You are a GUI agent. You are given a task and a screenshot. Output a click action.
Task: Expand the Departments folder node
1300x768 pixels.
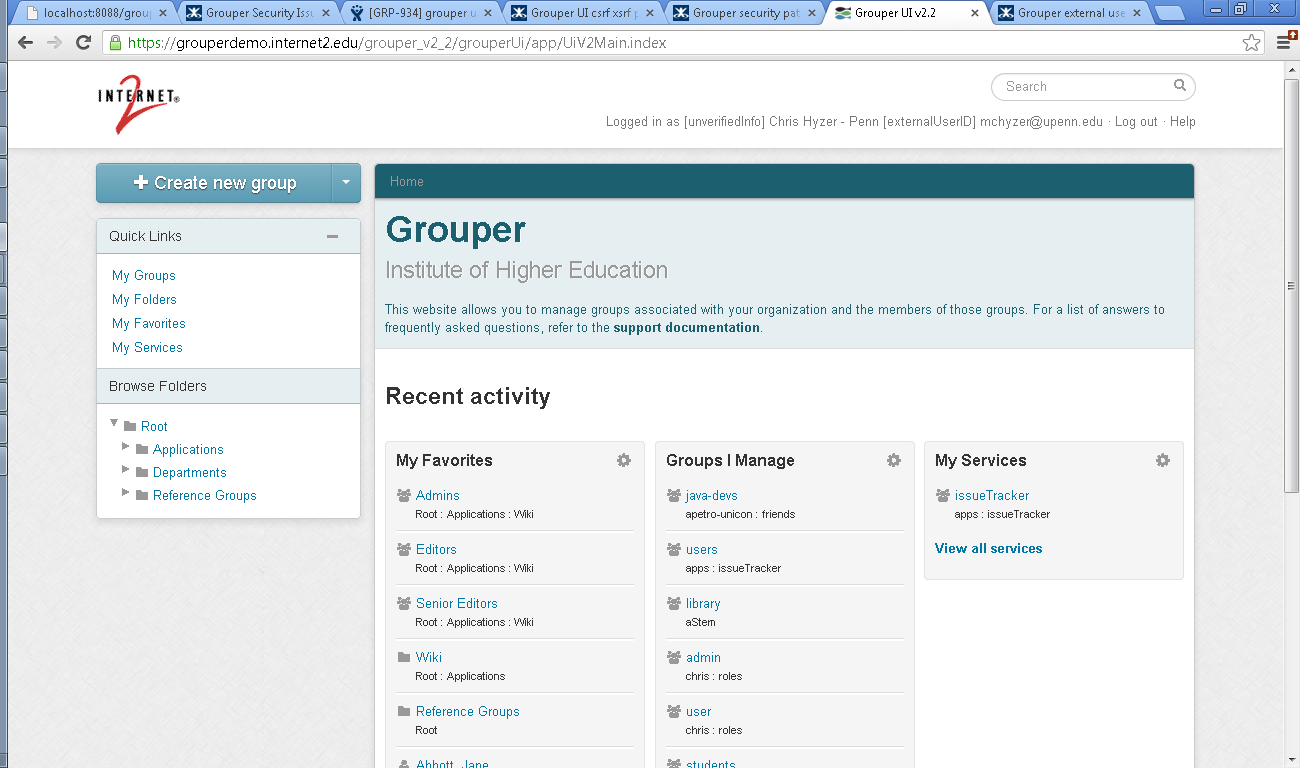126,470
